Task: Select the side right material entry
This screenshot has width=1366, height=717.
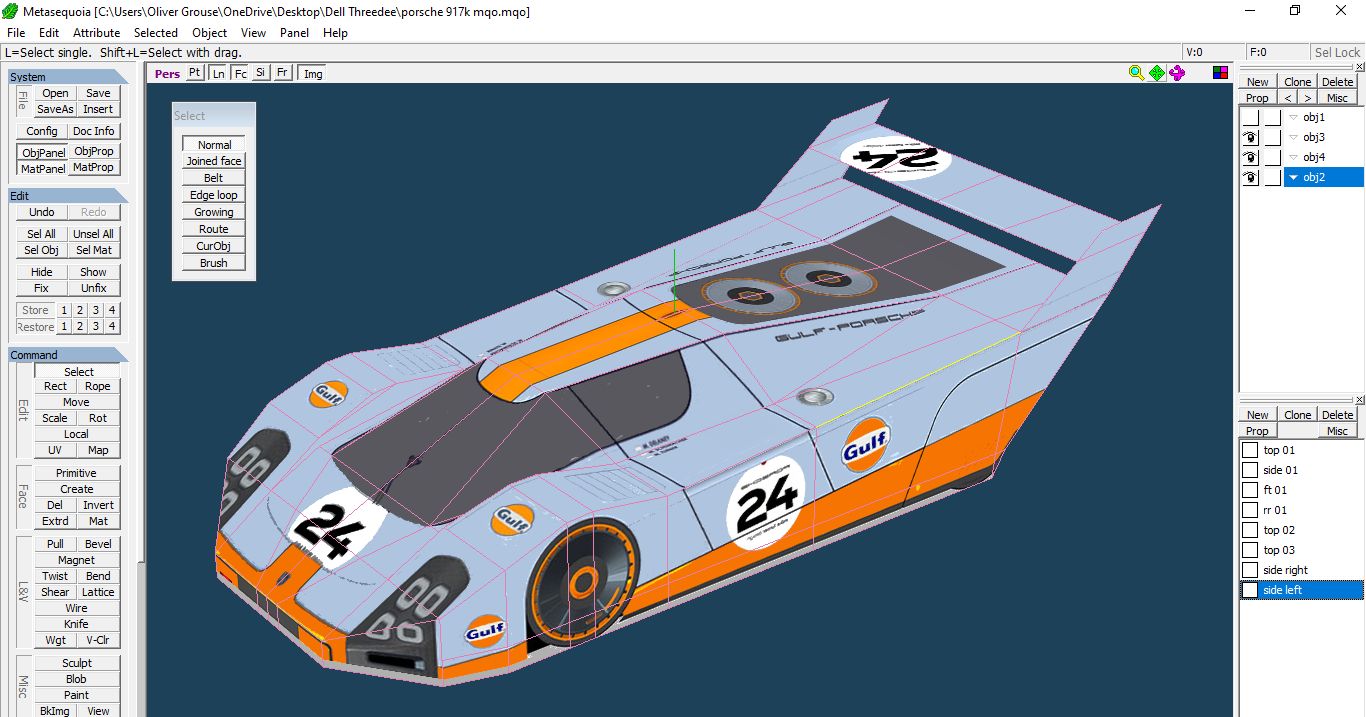Action: coord(1285,570)
